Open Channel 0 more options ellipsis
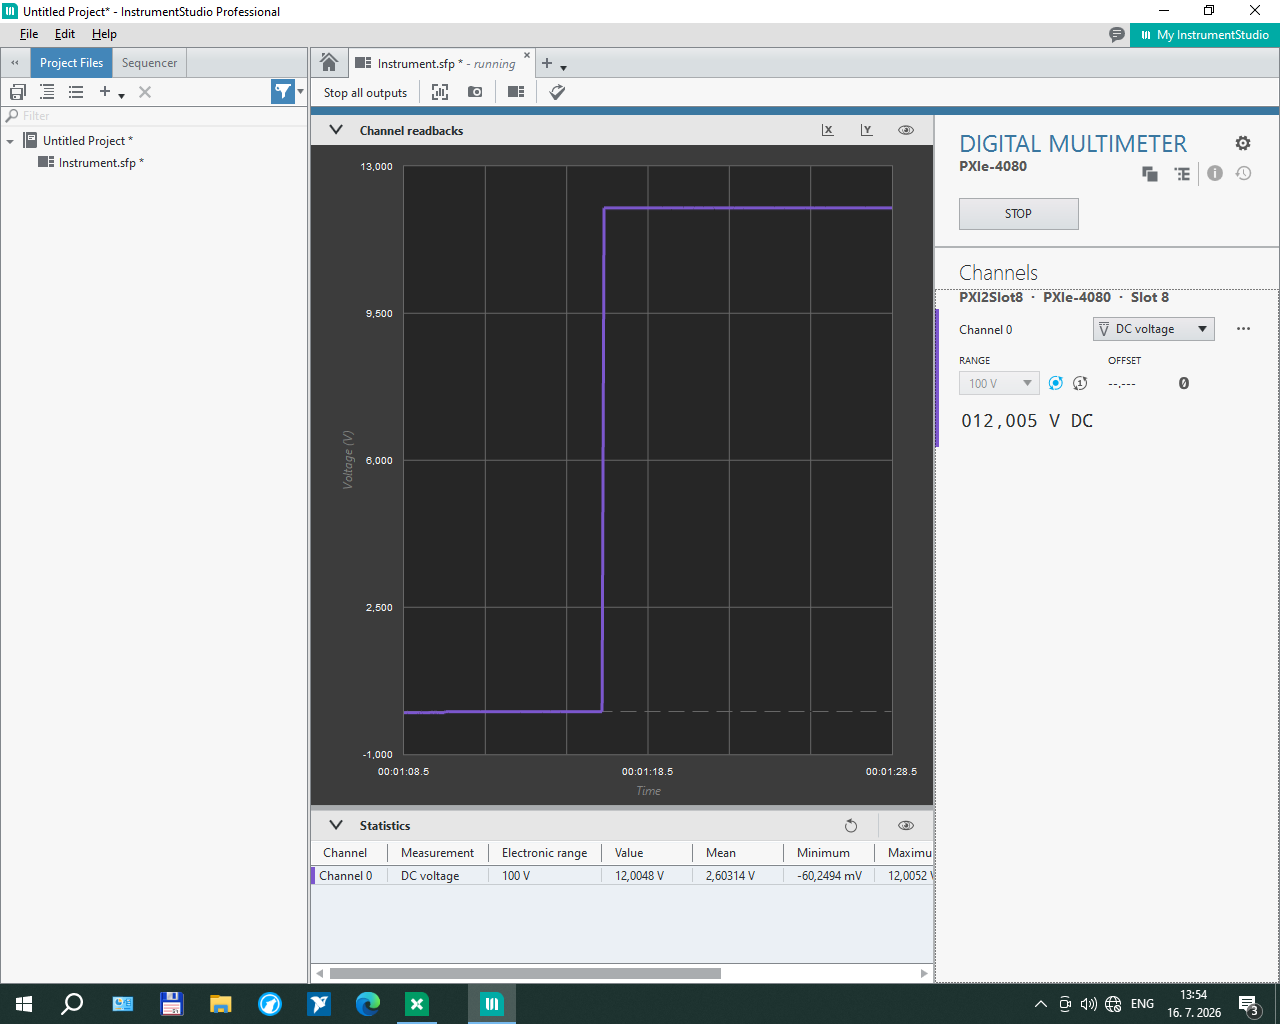This screenshot has width=1280, height=1024. (x=1243, y=329)
